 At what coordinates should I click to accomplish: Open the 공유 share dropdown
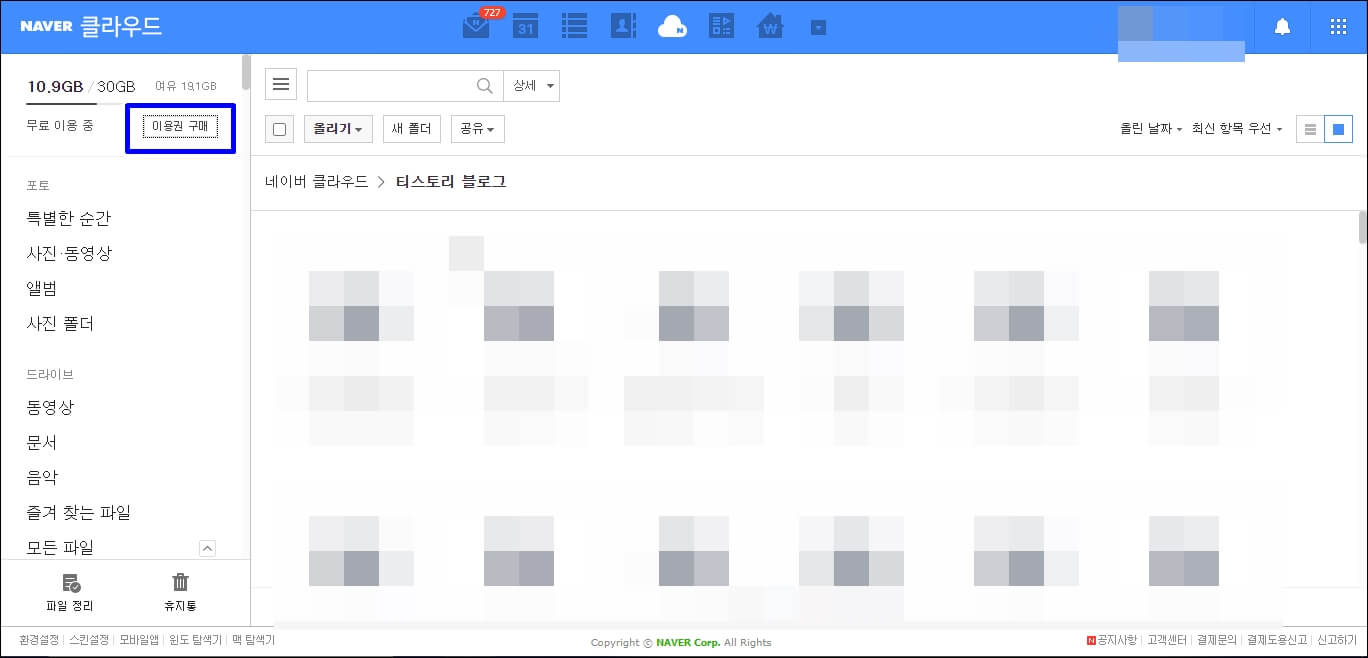(x=478, y=129)
